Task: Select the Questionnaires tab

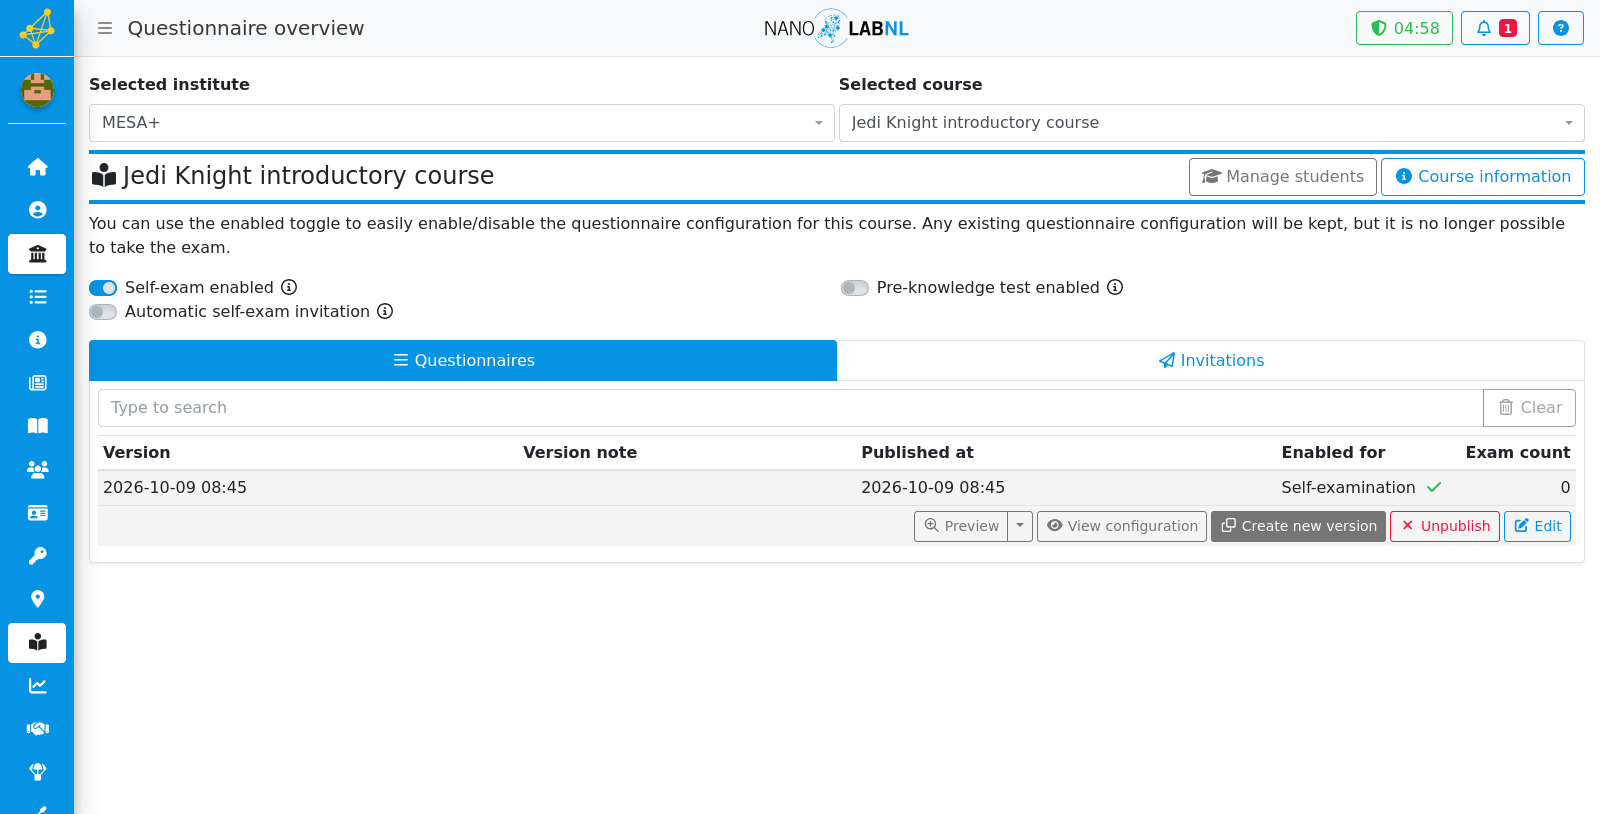Action: point(463,360)
